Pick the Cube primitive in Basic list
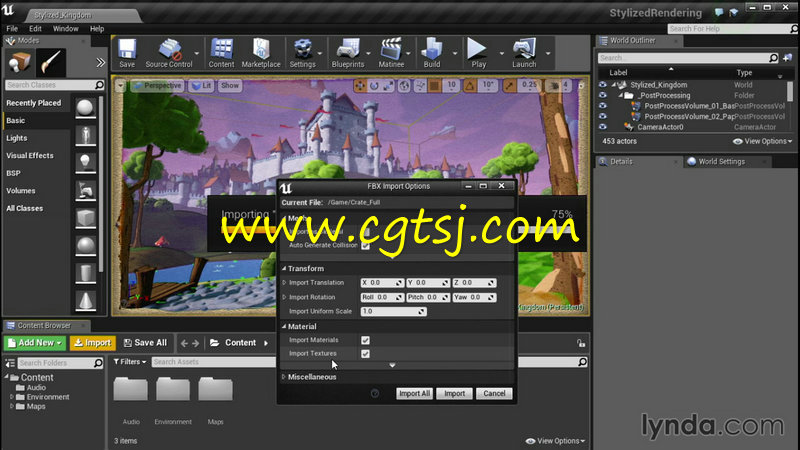800x450 pixels. pos(86,218)
